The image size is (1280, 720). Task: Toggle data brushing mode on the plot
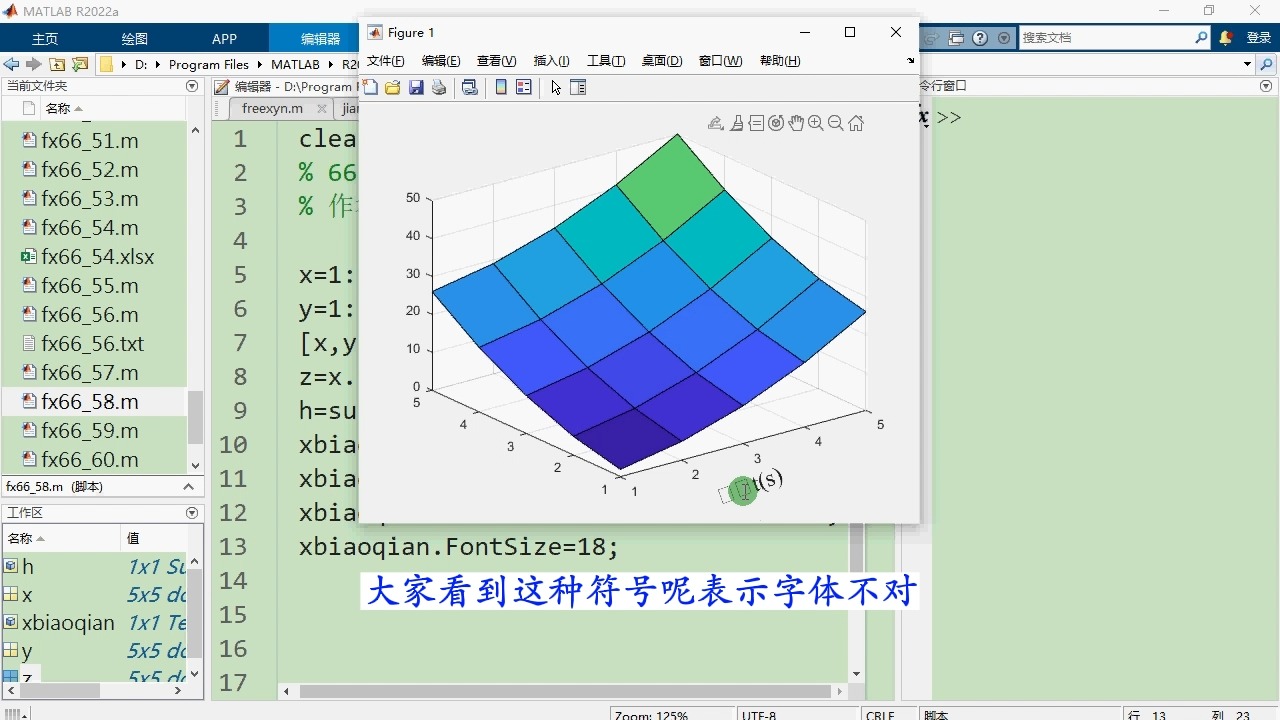pos(737,122)
